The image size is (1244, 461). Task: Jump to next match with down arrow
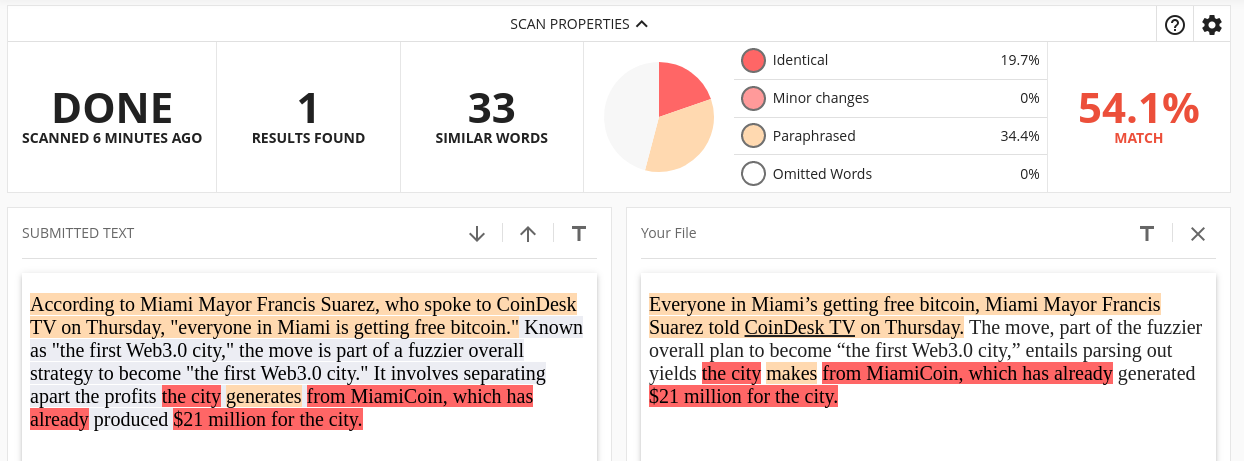(477, 233)
